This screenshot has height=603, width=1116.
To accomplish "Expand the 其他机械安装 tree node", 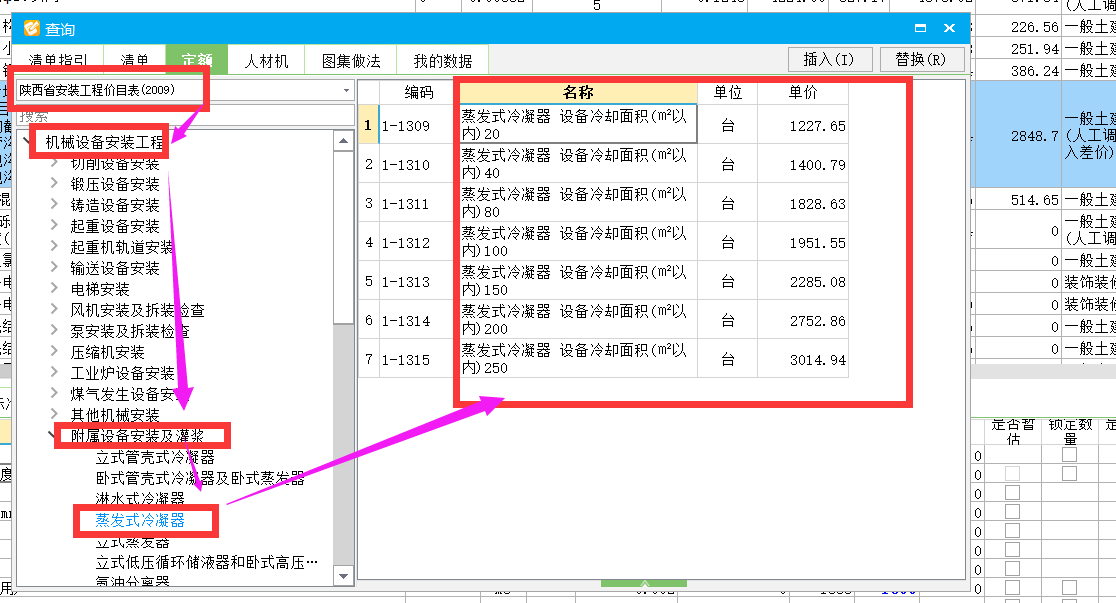I will 54,414.
